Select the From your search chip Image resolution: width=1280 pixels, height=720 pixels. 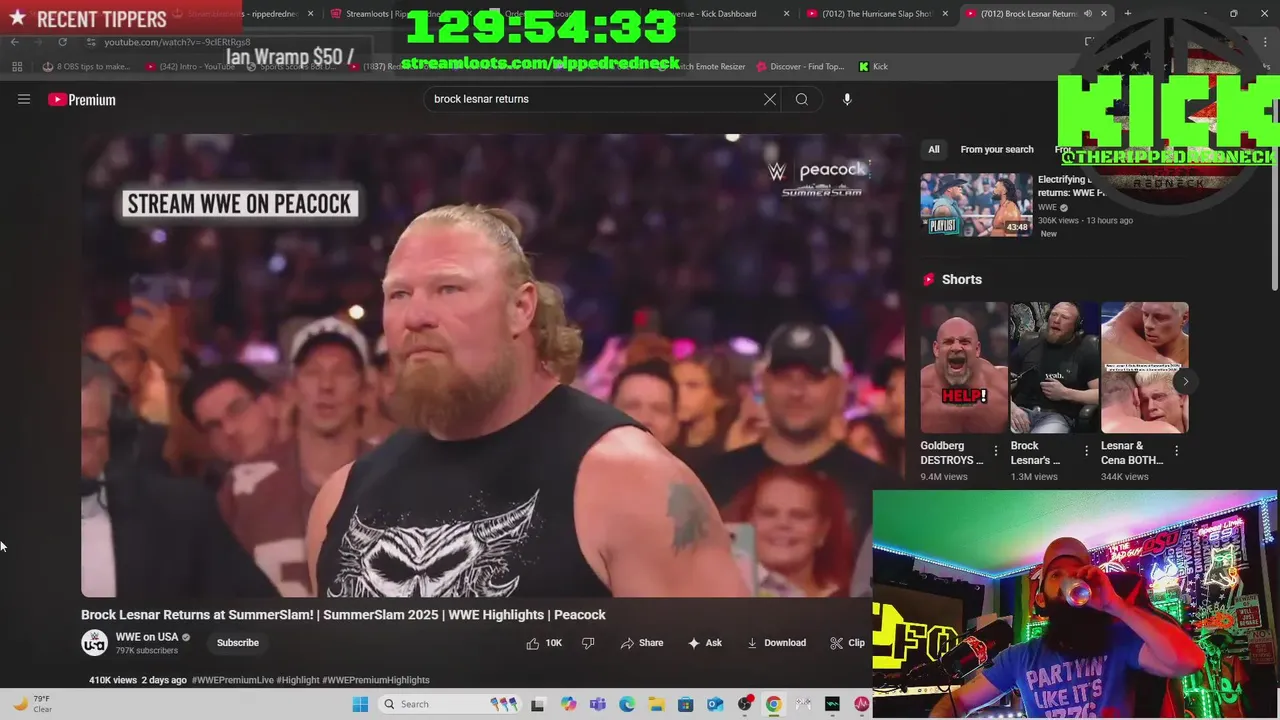coord(997,150)
